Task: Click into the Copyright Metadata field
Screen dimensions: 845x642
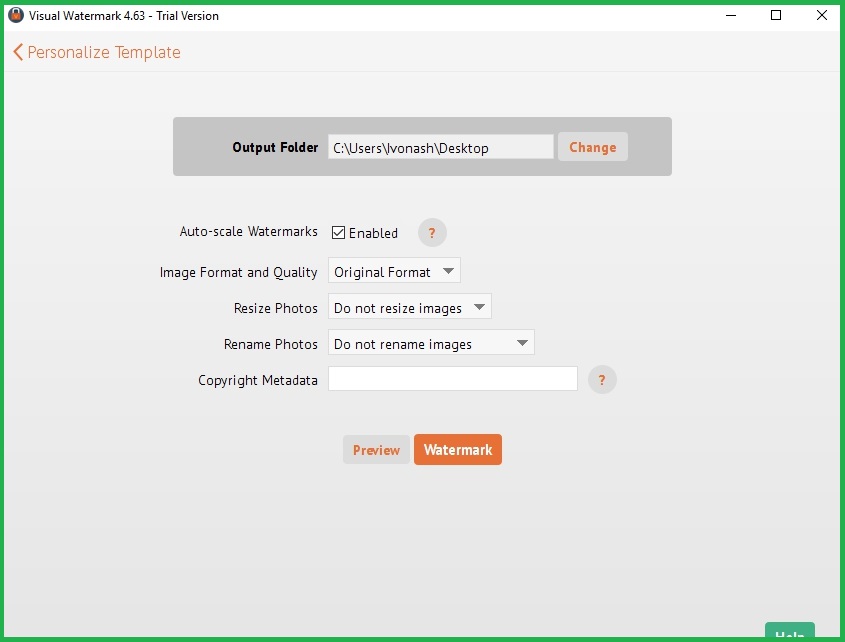Action: (453, 379)
